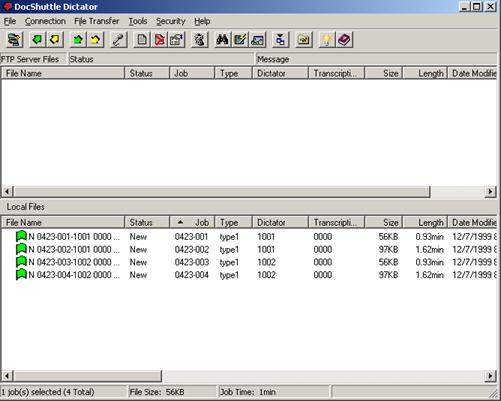Click status bar jobs selected text
Image resolution: width=501 pixels, height=401 pixels.
(x=48, y=392)
